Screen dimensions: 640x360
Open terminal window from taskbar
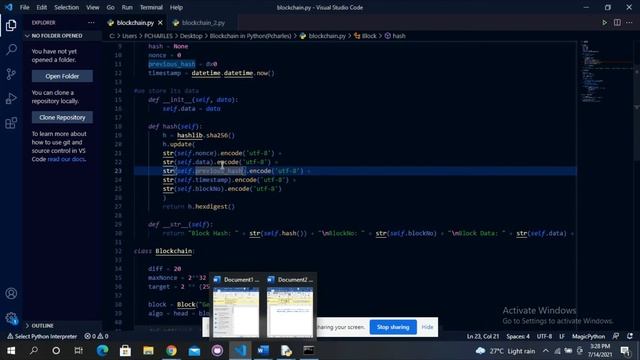tap(309, 351)
